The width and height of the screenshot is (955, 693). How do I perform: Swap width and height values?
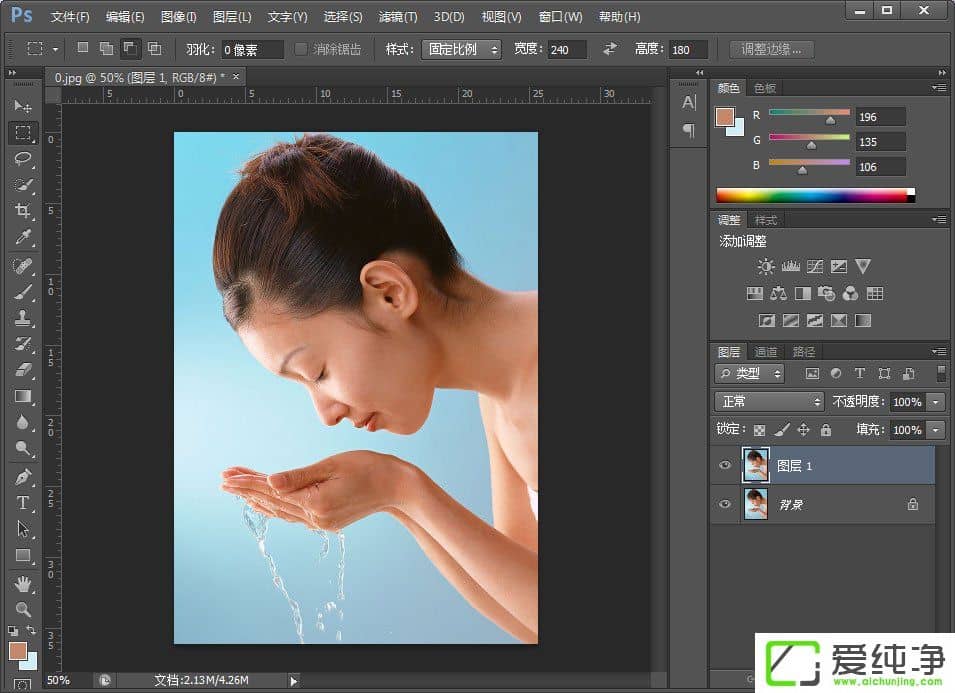609,49
